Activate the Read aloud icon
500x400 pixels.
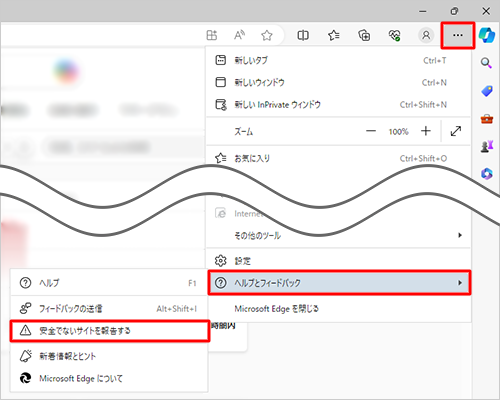(x=239, y=35)
